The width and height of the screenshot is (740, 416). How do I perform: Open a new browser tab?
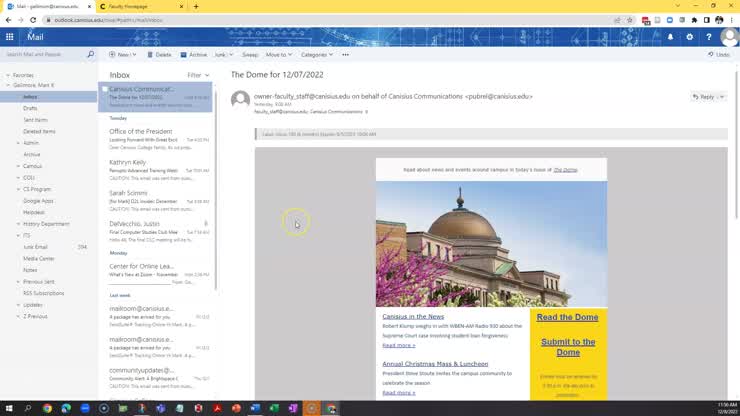coord(196,7)
